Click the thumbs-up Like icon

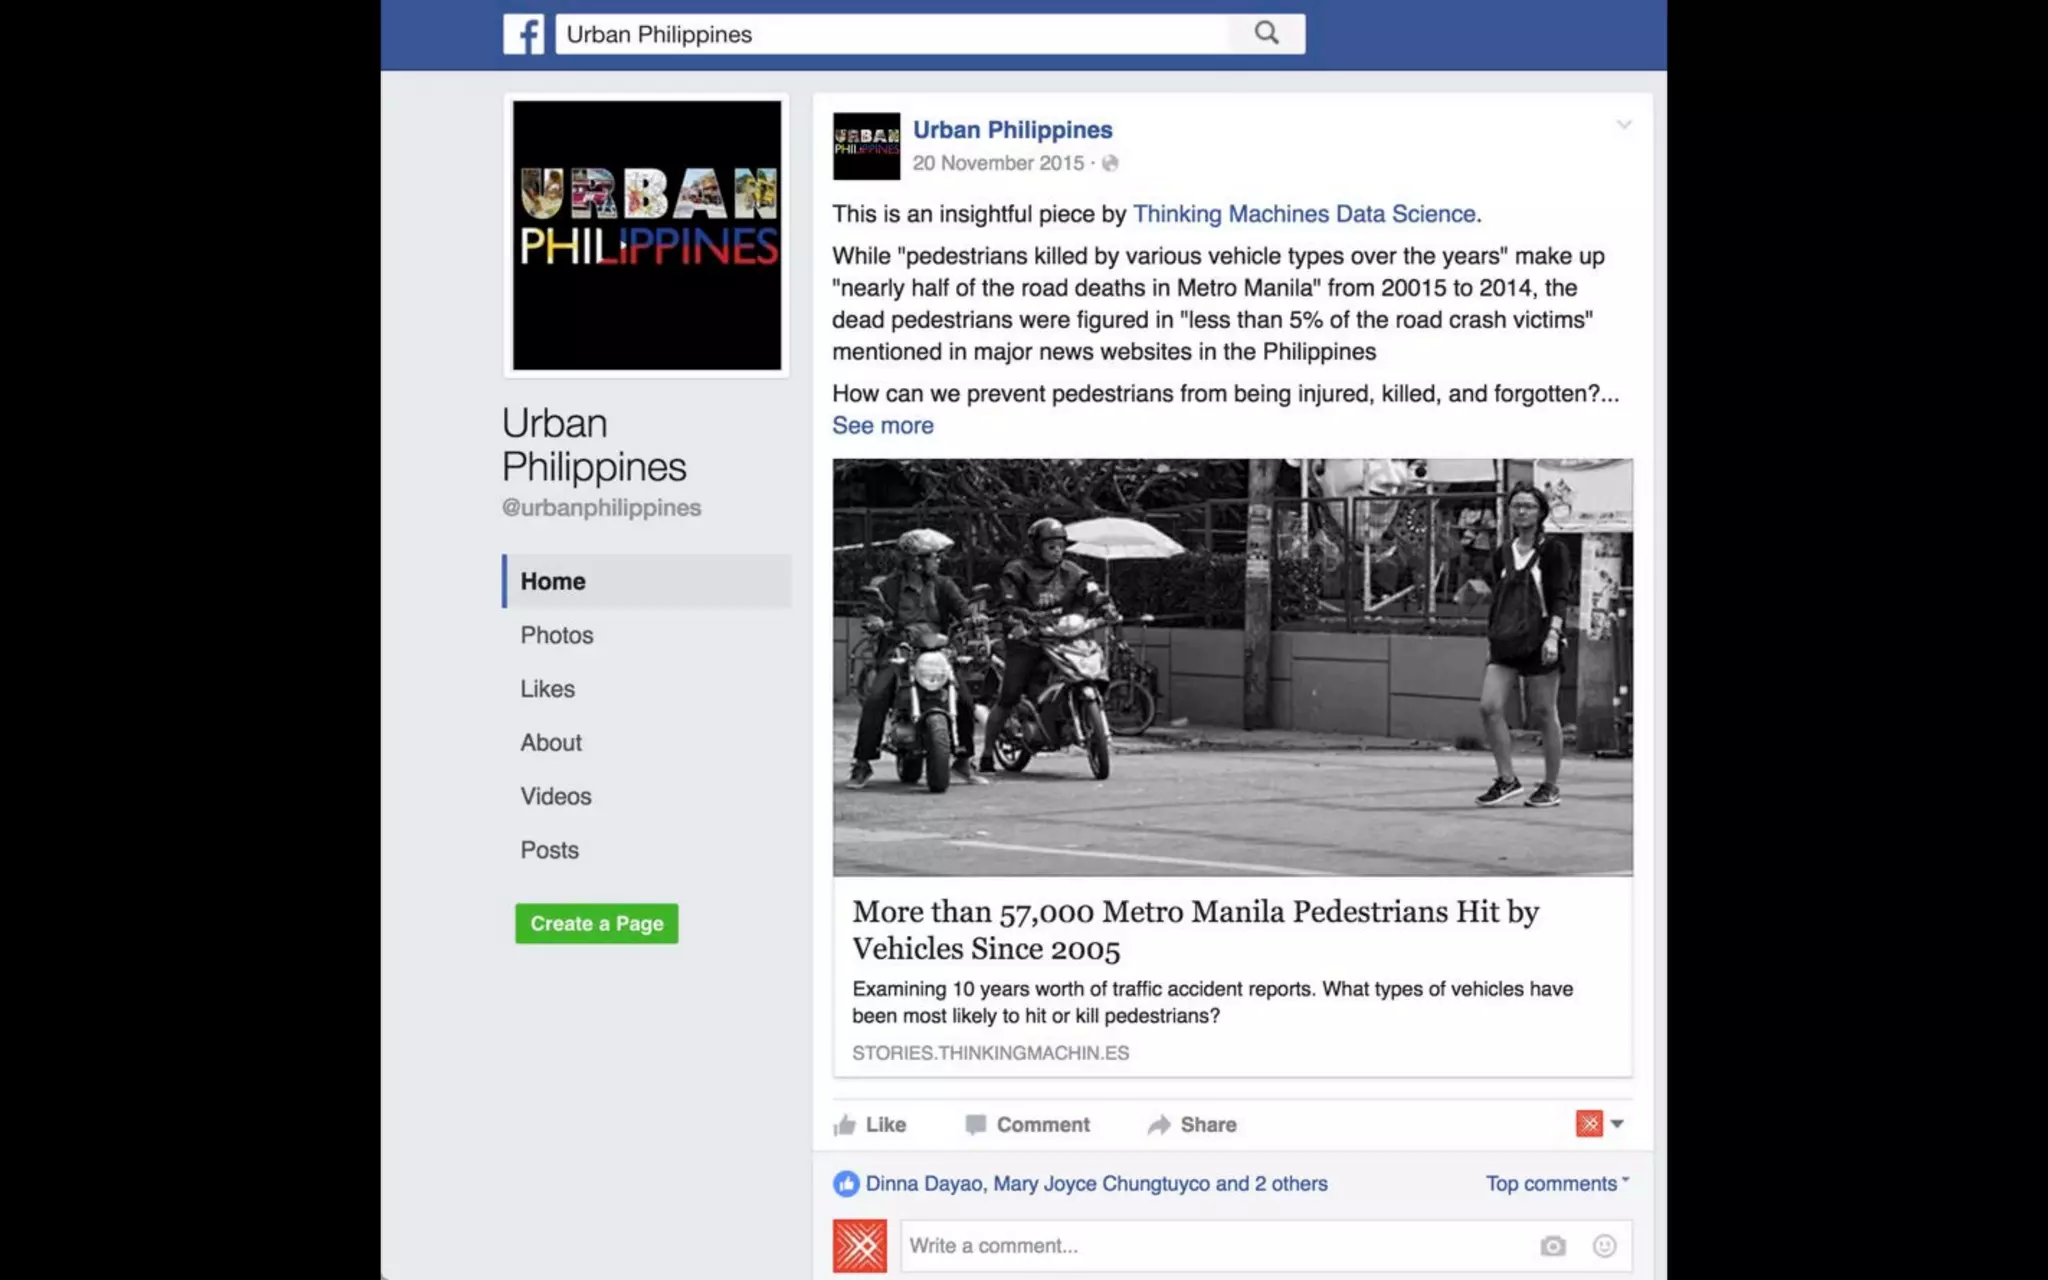[x=845, y=1125]
